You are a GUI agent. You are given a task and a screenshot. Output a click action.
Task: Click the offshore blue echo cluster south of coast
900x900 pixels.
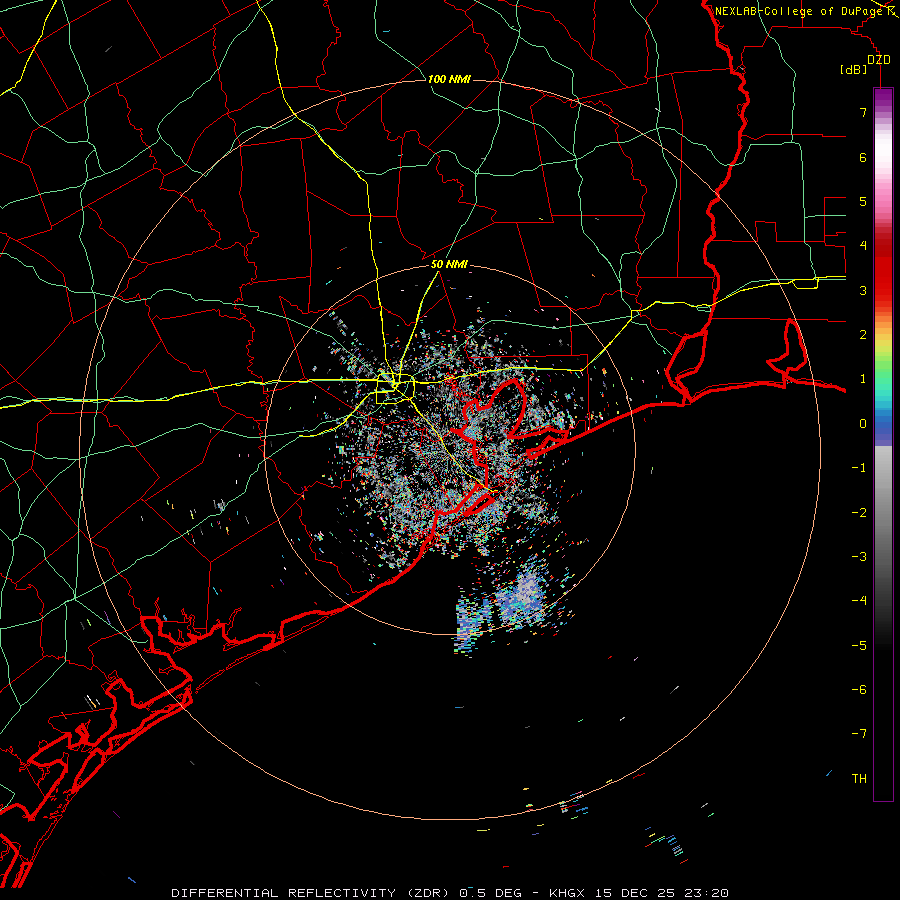point(521,597)
